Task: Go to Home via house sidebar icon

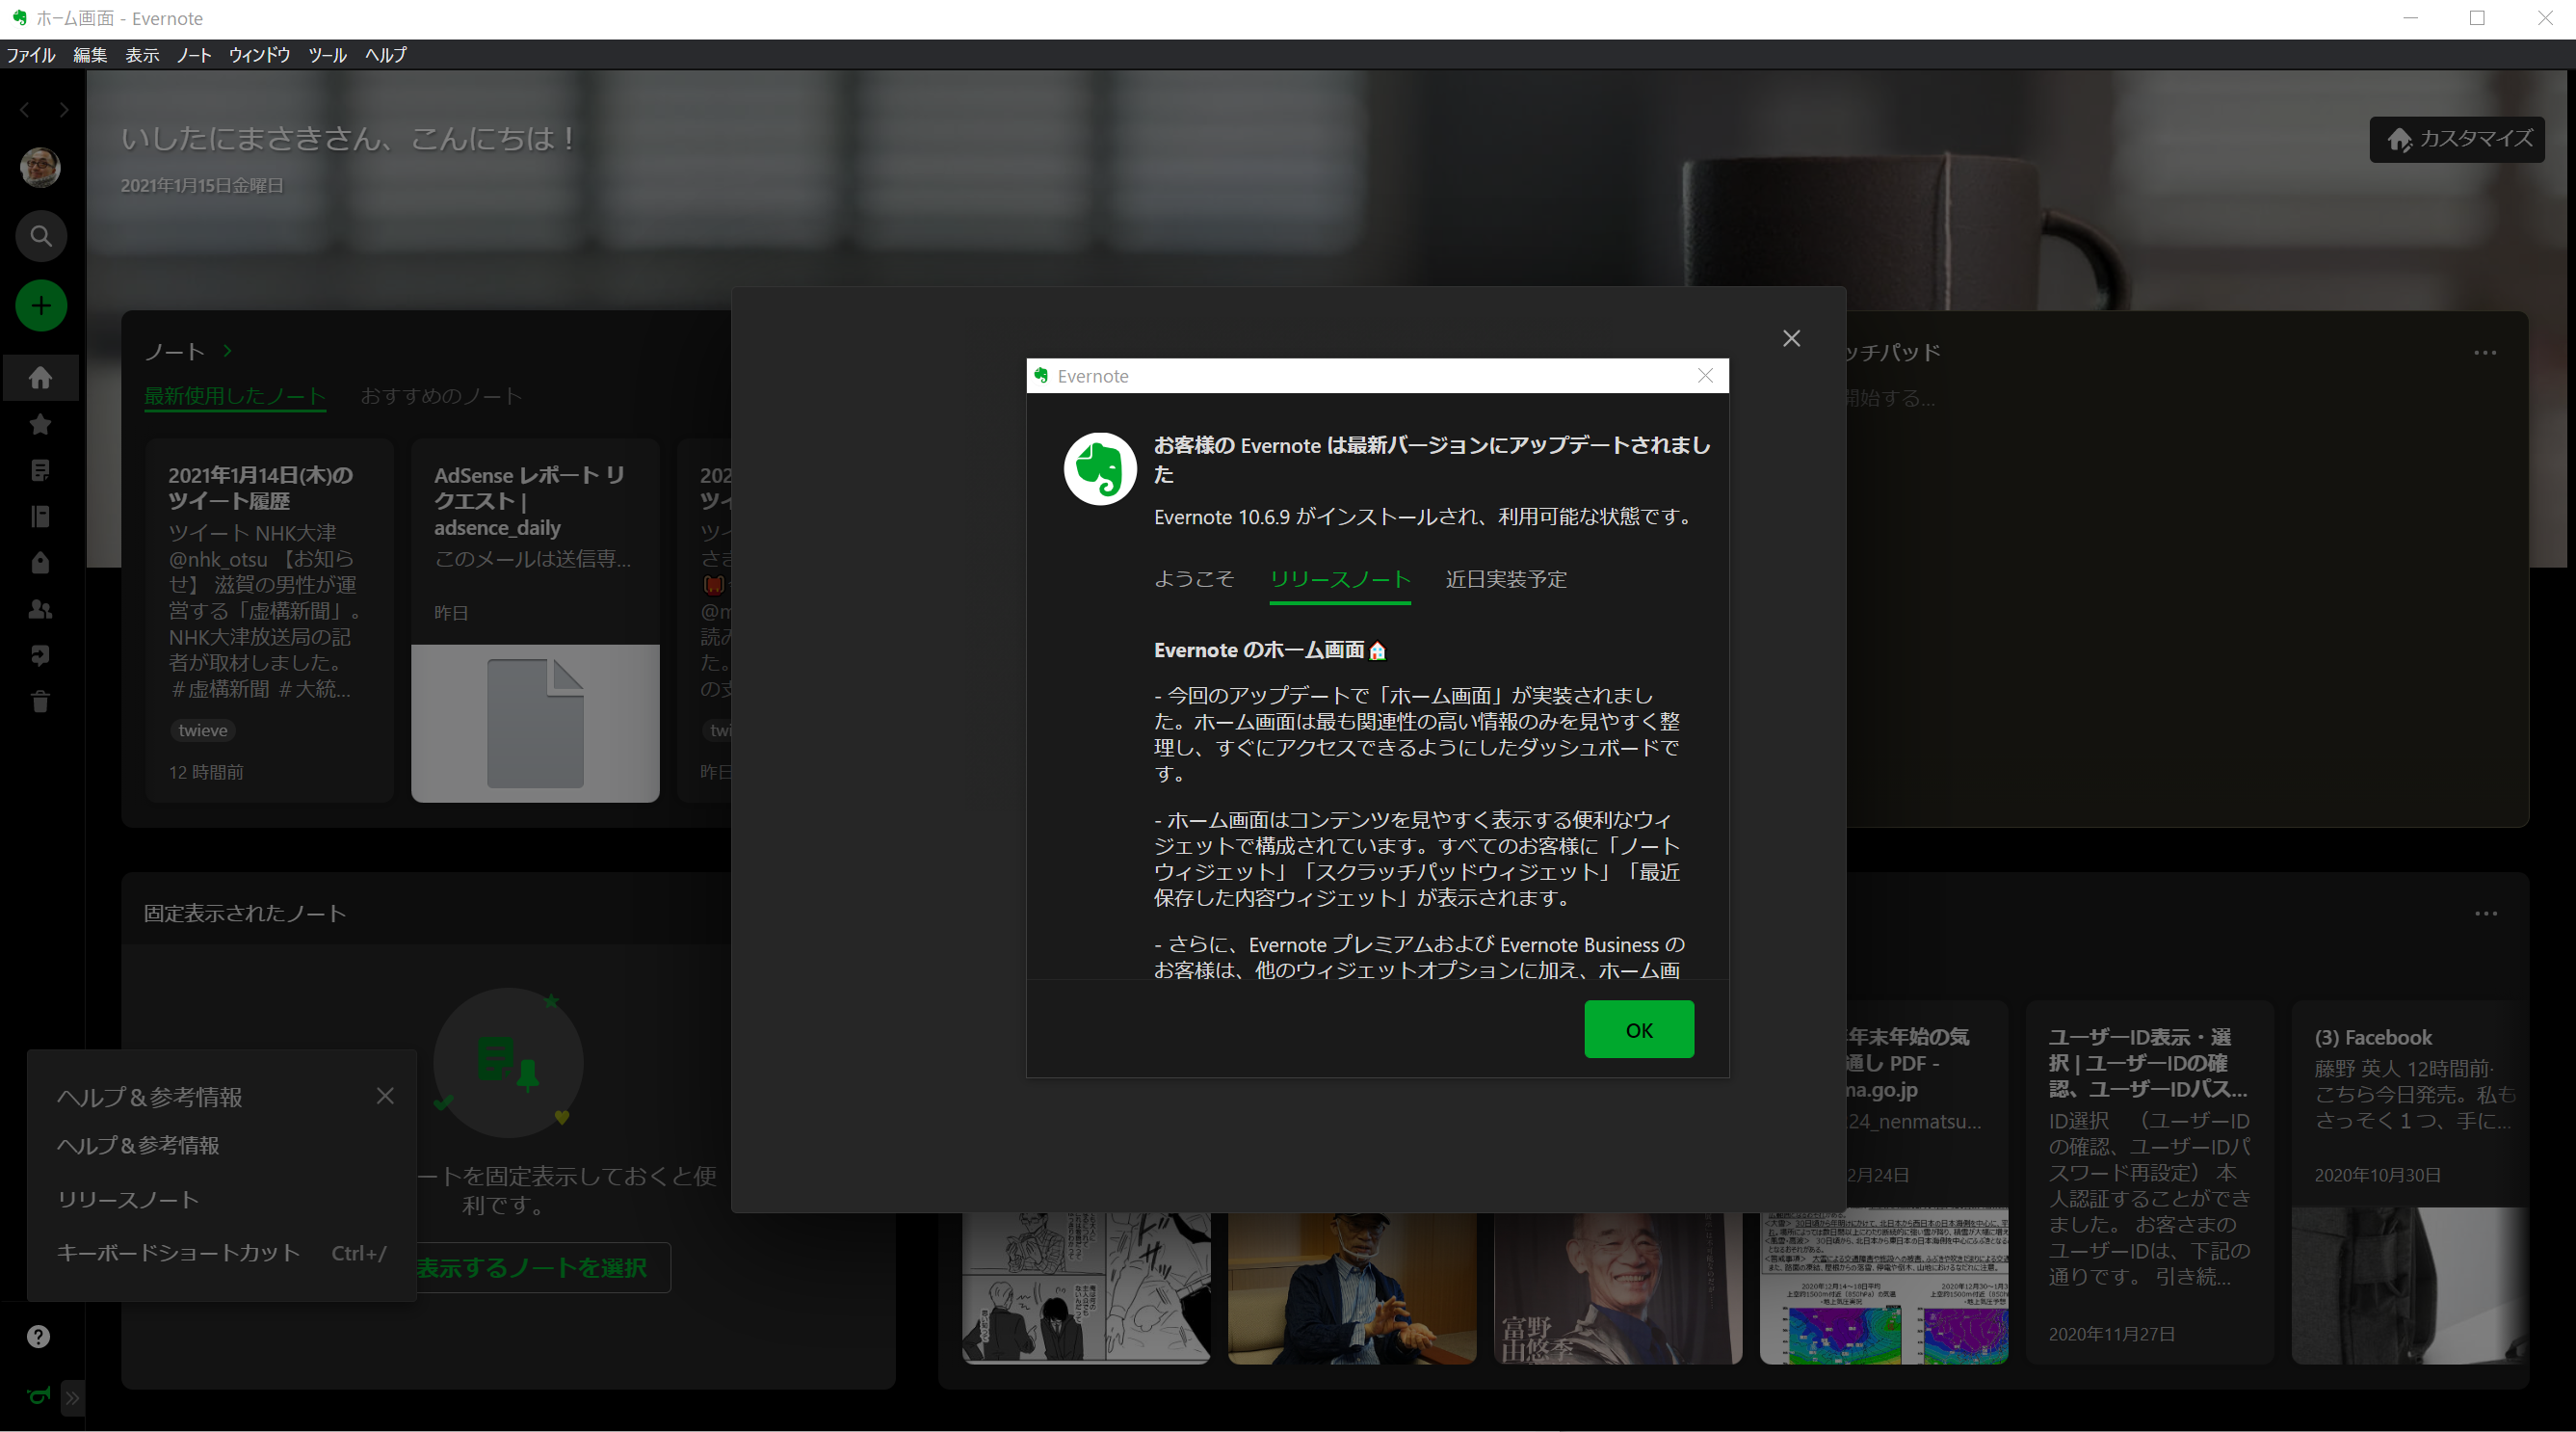Action: pos(41,378)
